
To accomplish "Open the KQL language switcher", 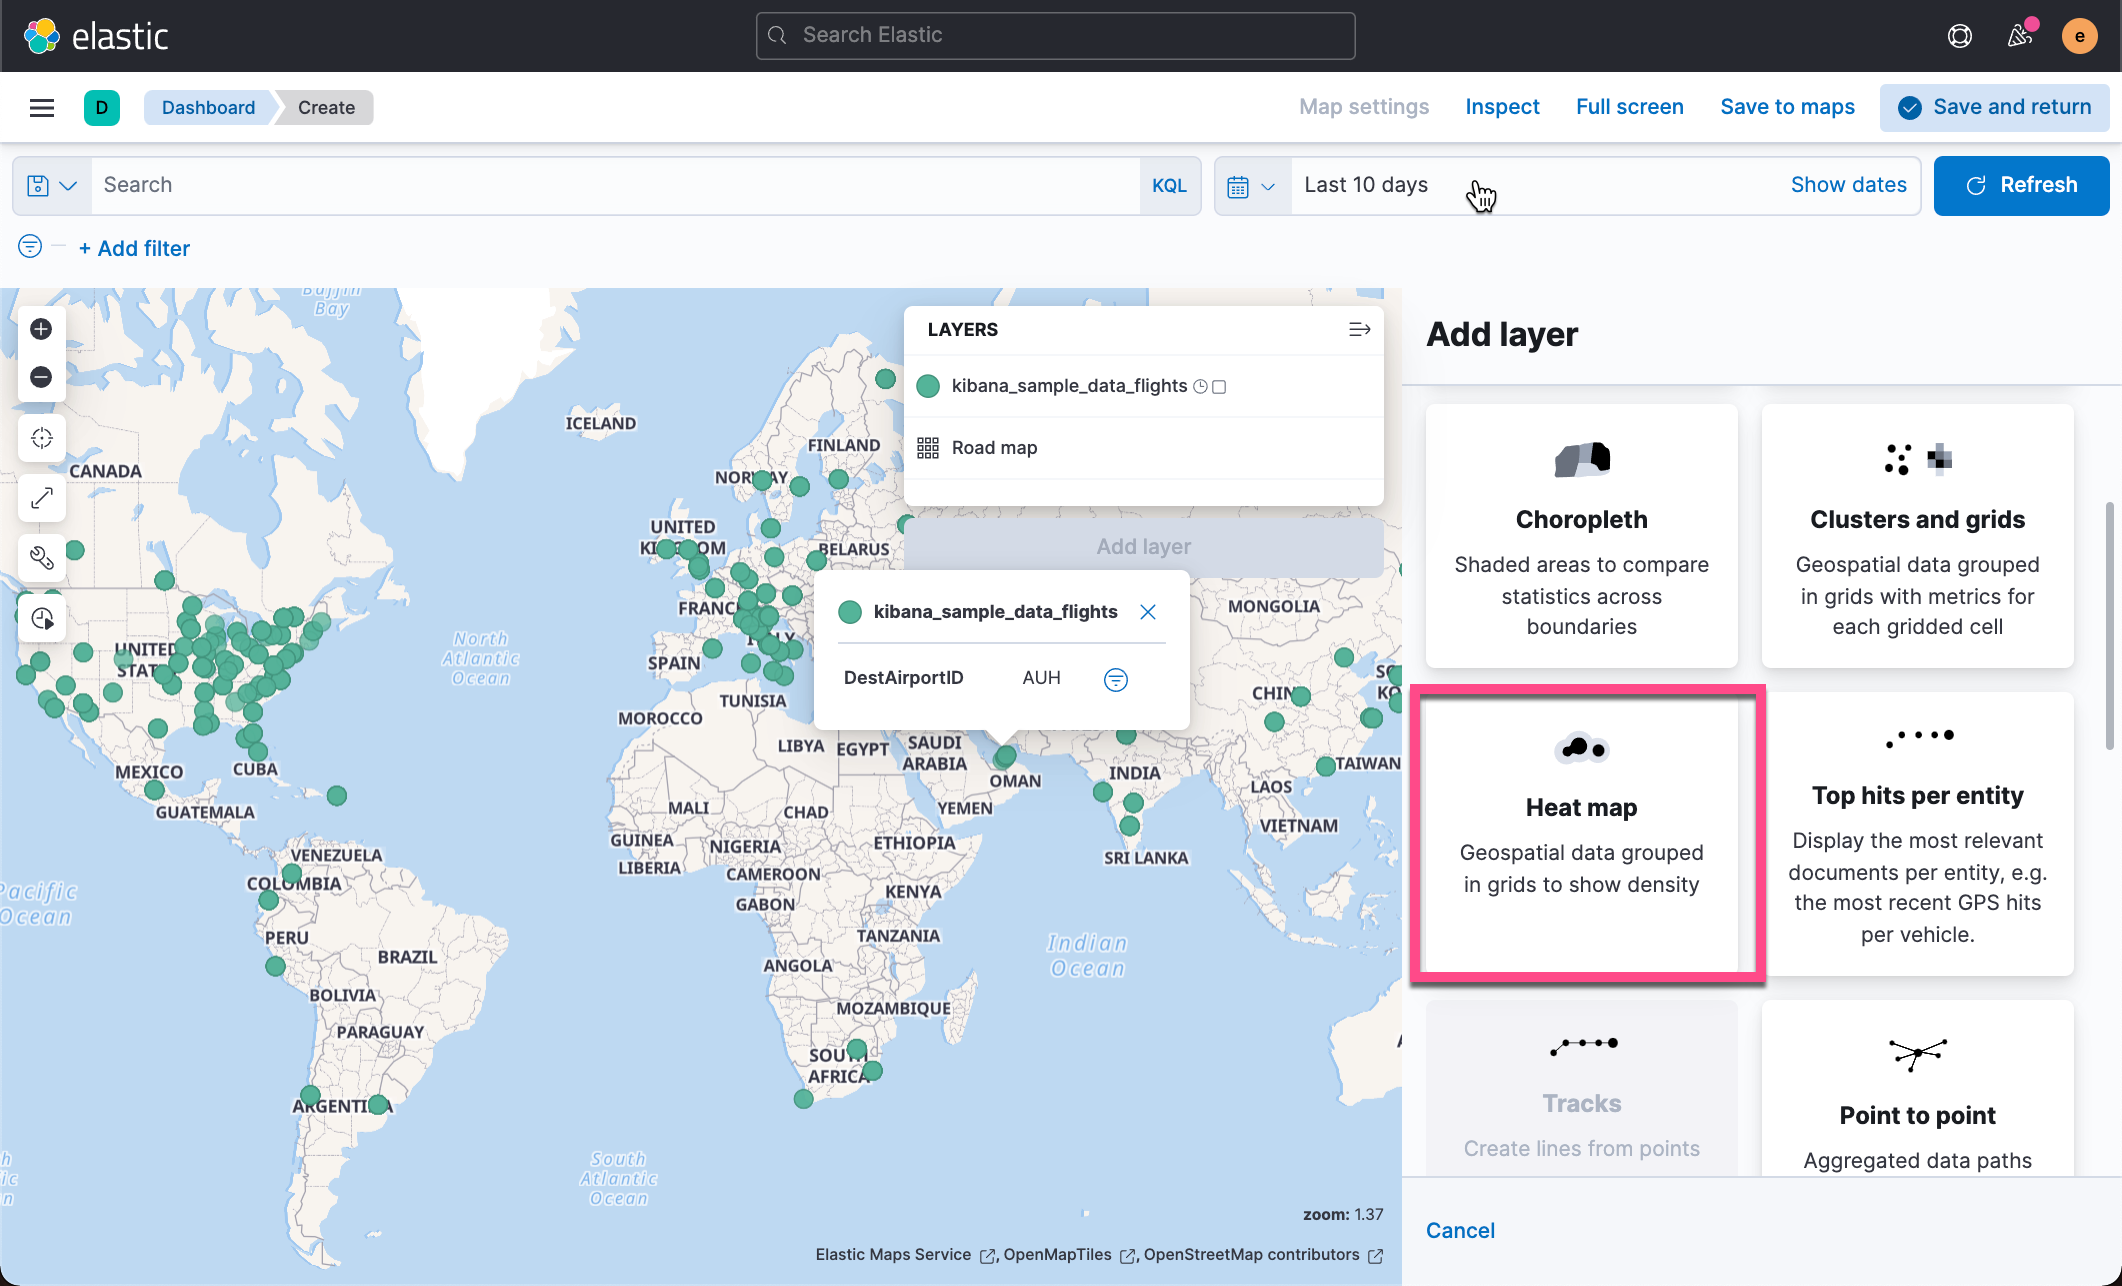I will coord(1169,185).
